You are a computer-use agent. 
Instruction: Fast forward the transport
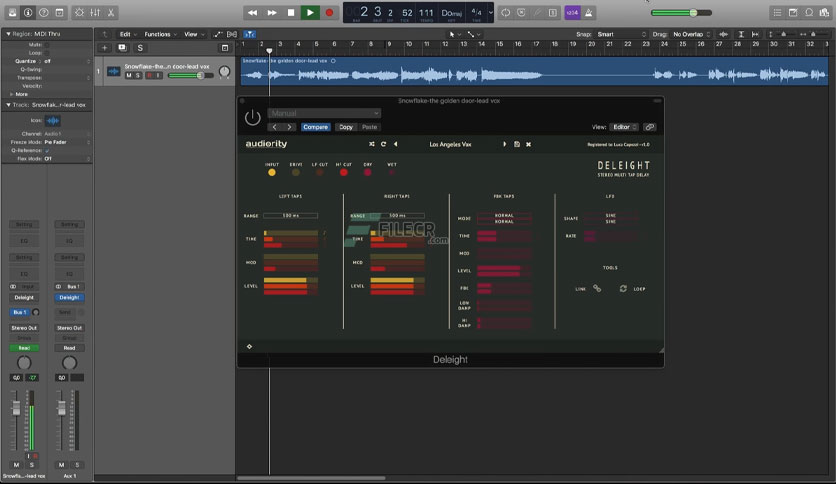[x=271, y=12]
